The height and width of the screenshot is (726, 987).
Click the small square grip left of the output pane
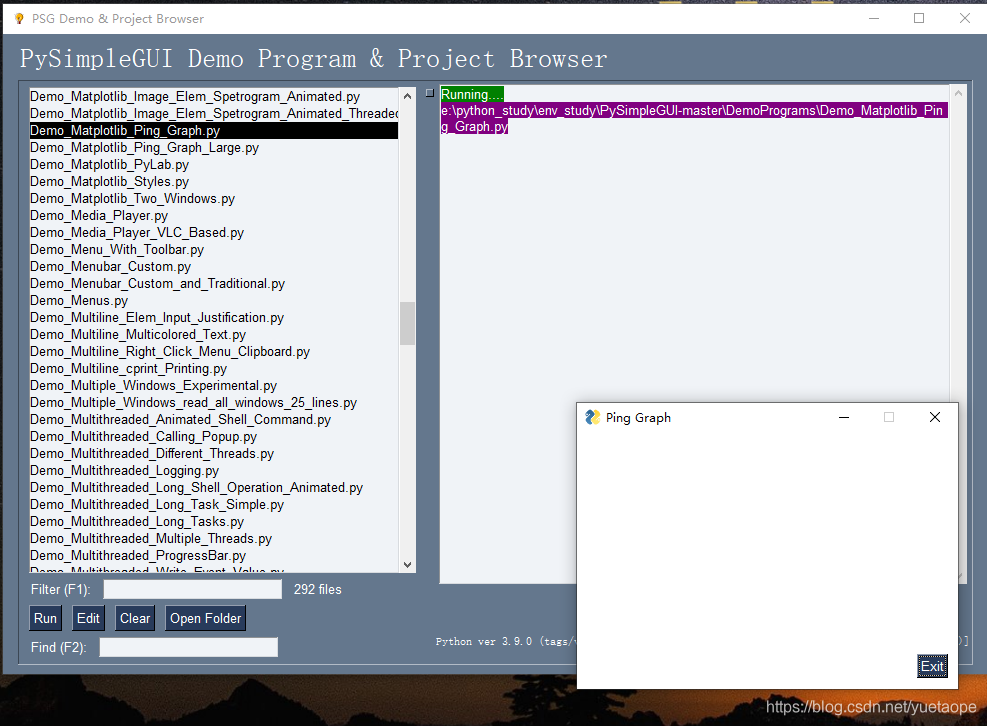coord(430,93)
